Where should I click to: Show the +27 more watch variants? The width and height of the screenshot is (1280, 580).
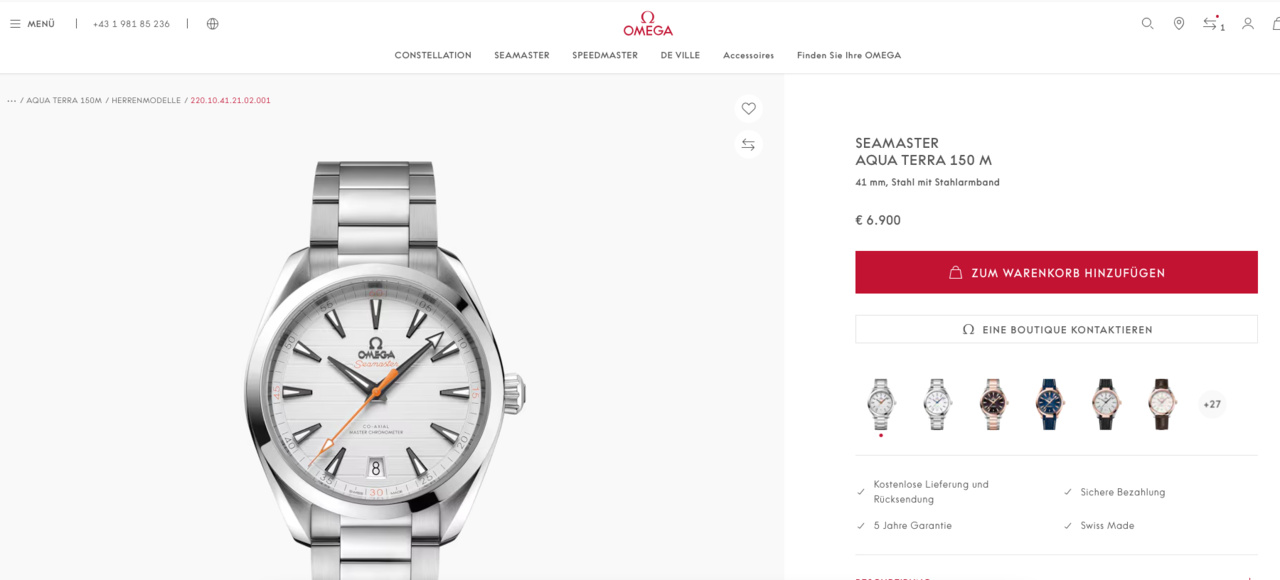(1212, 404)
